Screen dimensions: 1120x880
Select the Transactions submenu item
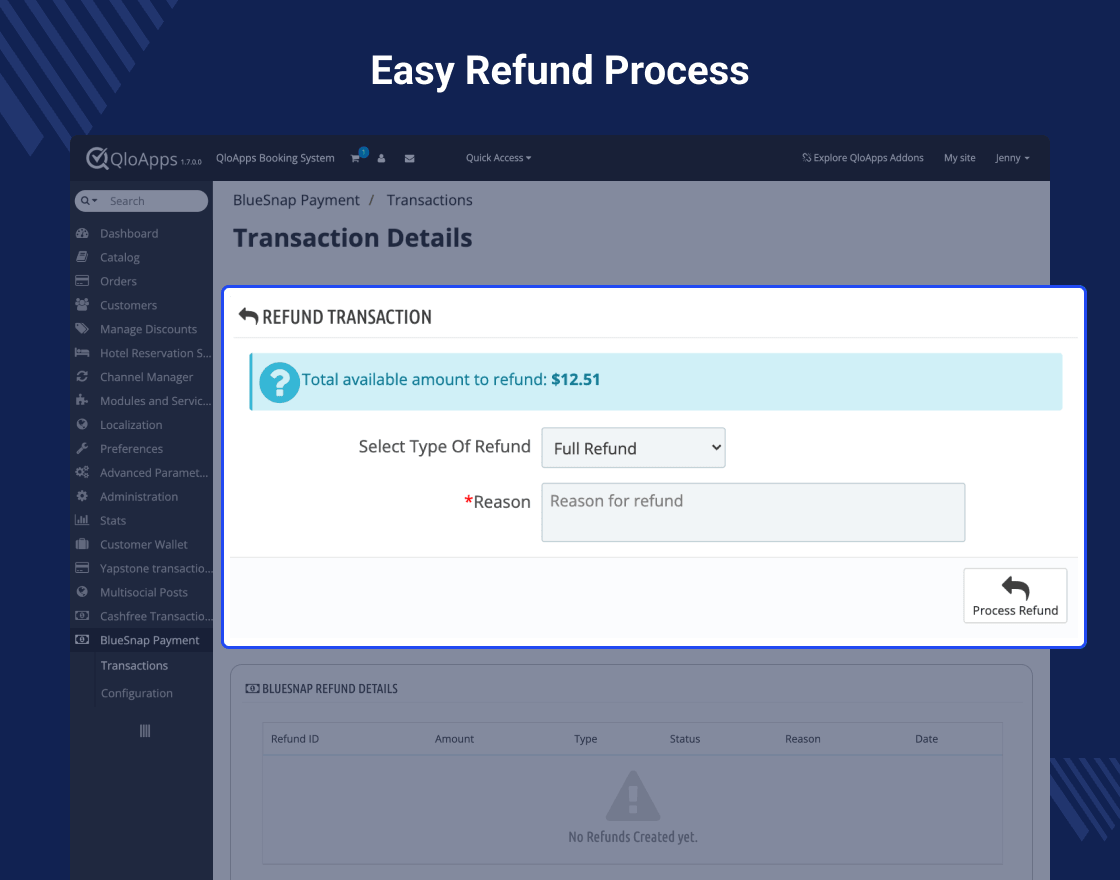[134, 665]
